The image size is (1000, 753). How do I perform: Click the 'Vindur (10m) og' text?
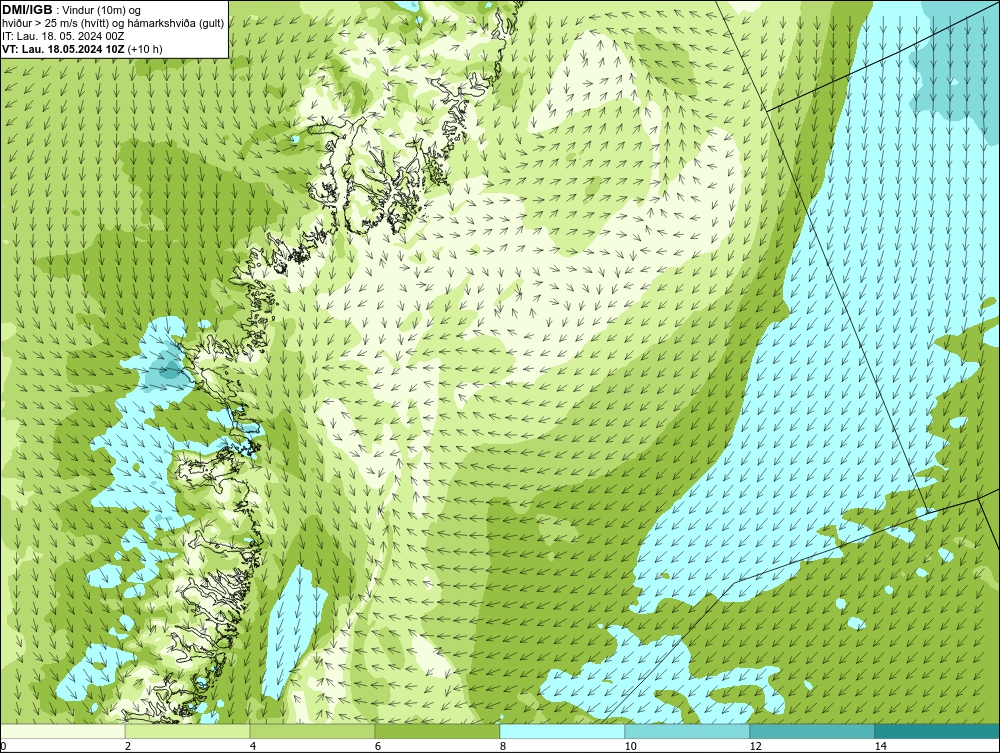(103, 11)
